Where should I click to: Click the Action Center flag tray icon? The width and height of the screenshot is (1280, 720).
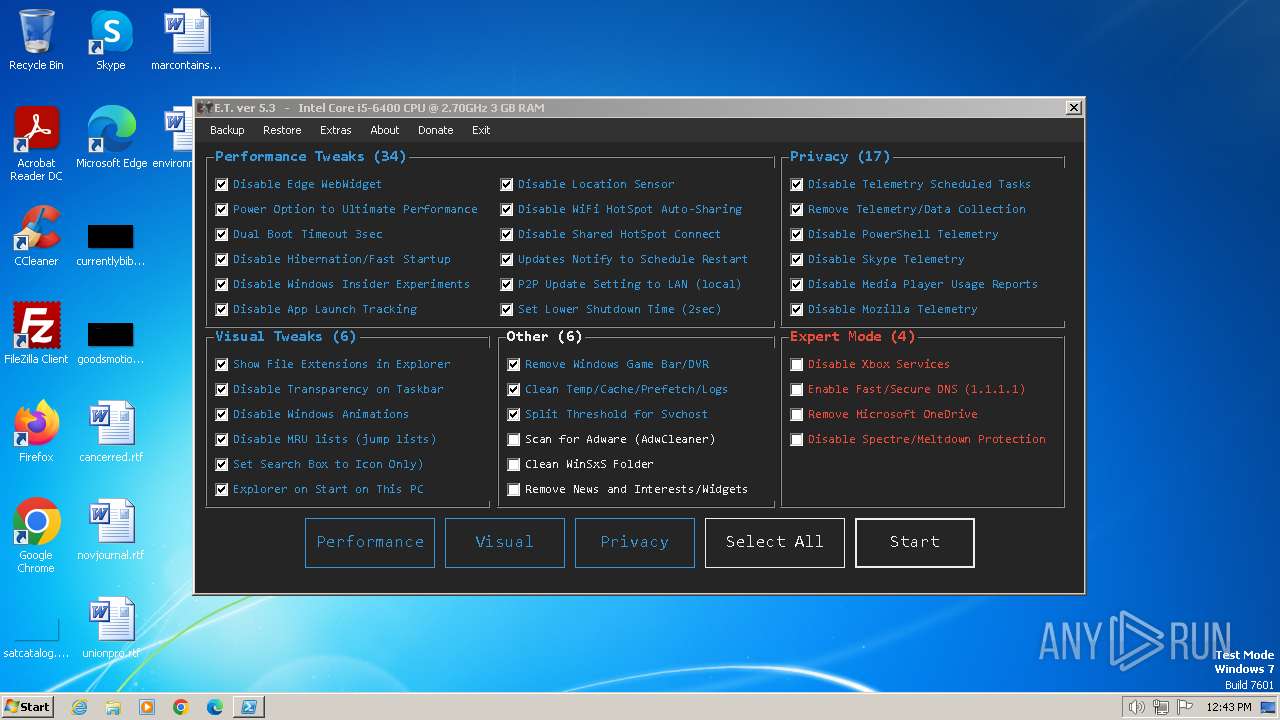point(1186,707)
